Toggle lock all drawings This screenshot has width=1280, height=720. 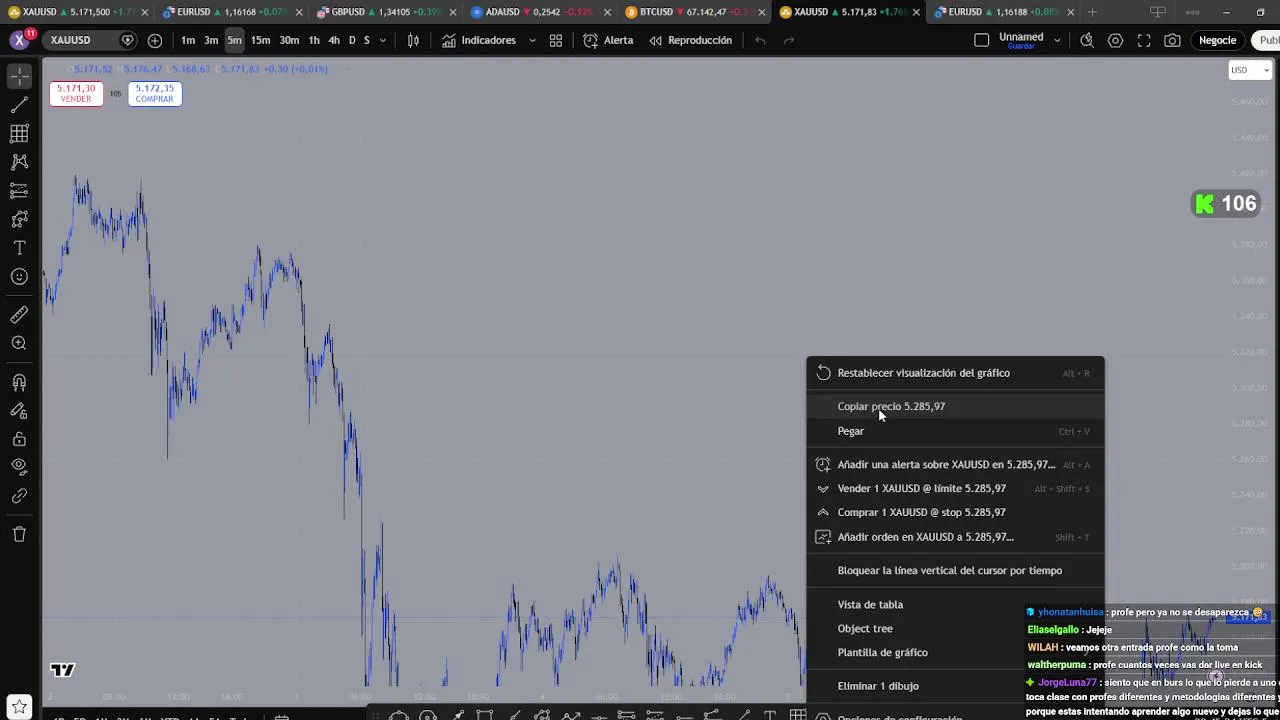tap(19, 439)
